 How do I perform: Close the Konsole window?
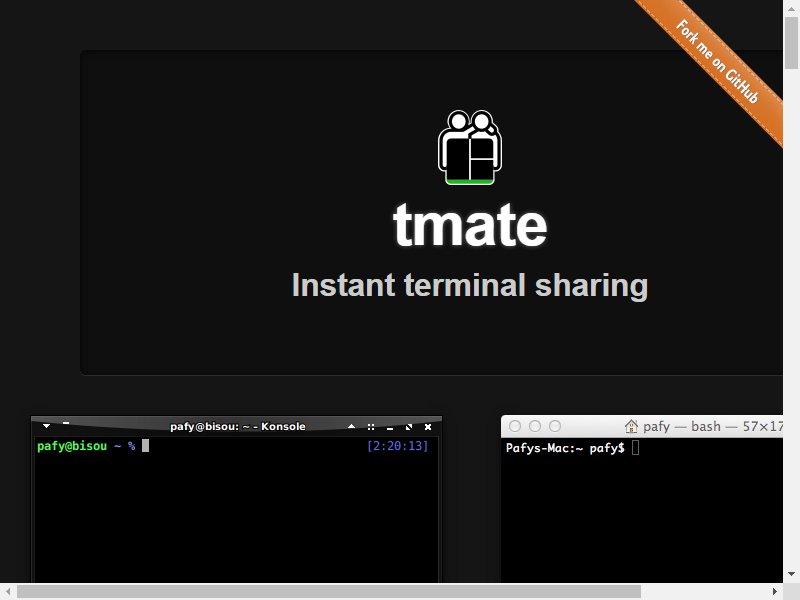click(x=428, y=427)
